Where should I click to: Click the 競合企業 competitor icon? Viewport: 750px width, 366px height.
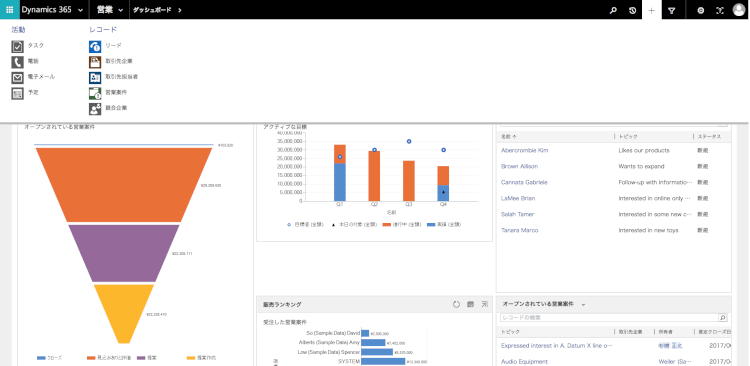95,109
